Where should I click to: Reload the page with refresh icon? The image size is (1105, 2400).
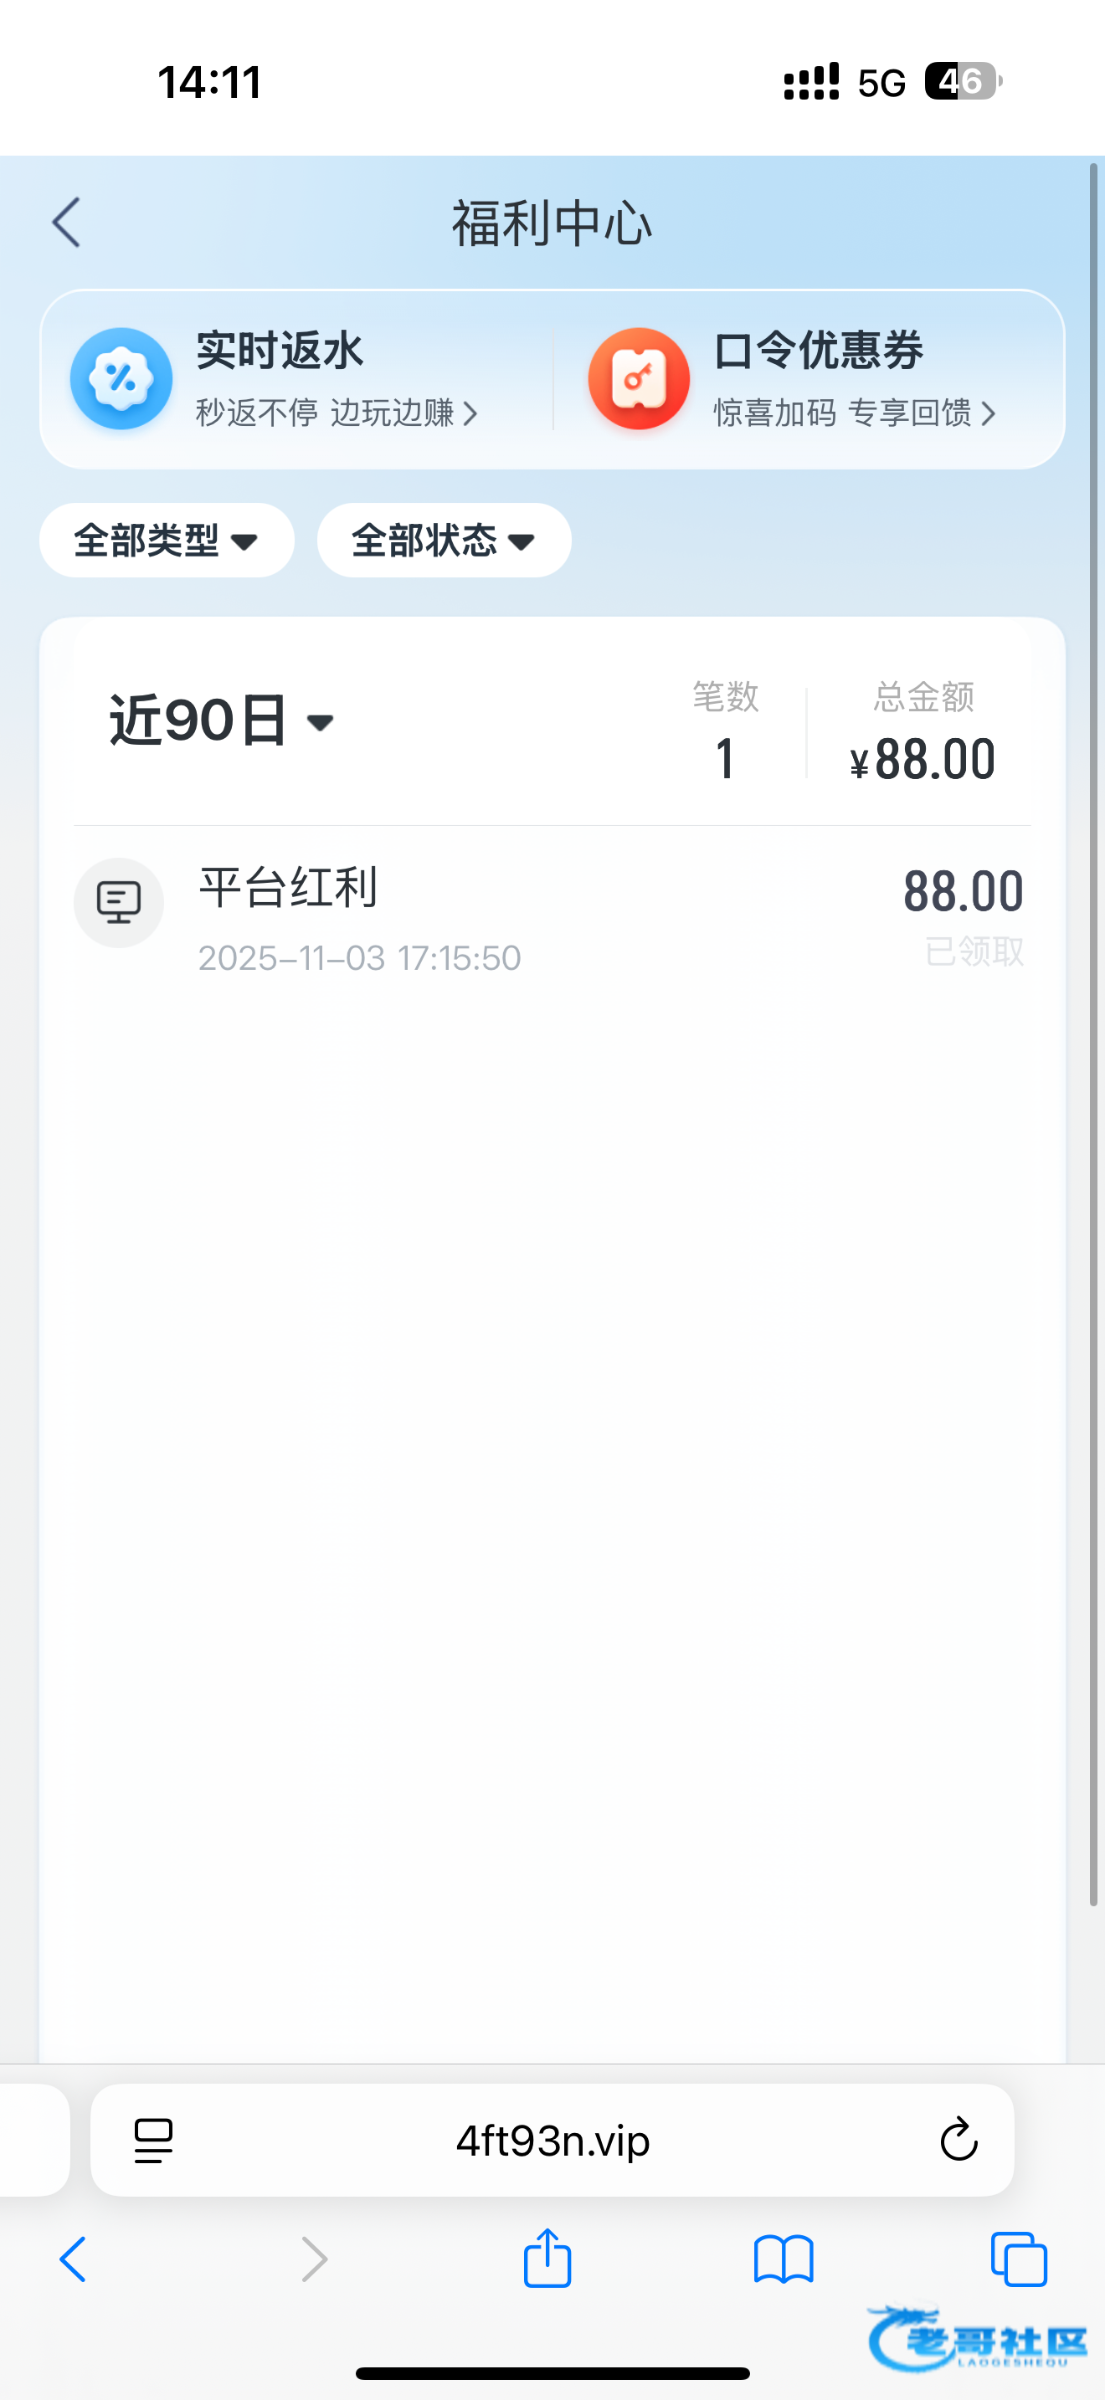(x=958, y=2141)
